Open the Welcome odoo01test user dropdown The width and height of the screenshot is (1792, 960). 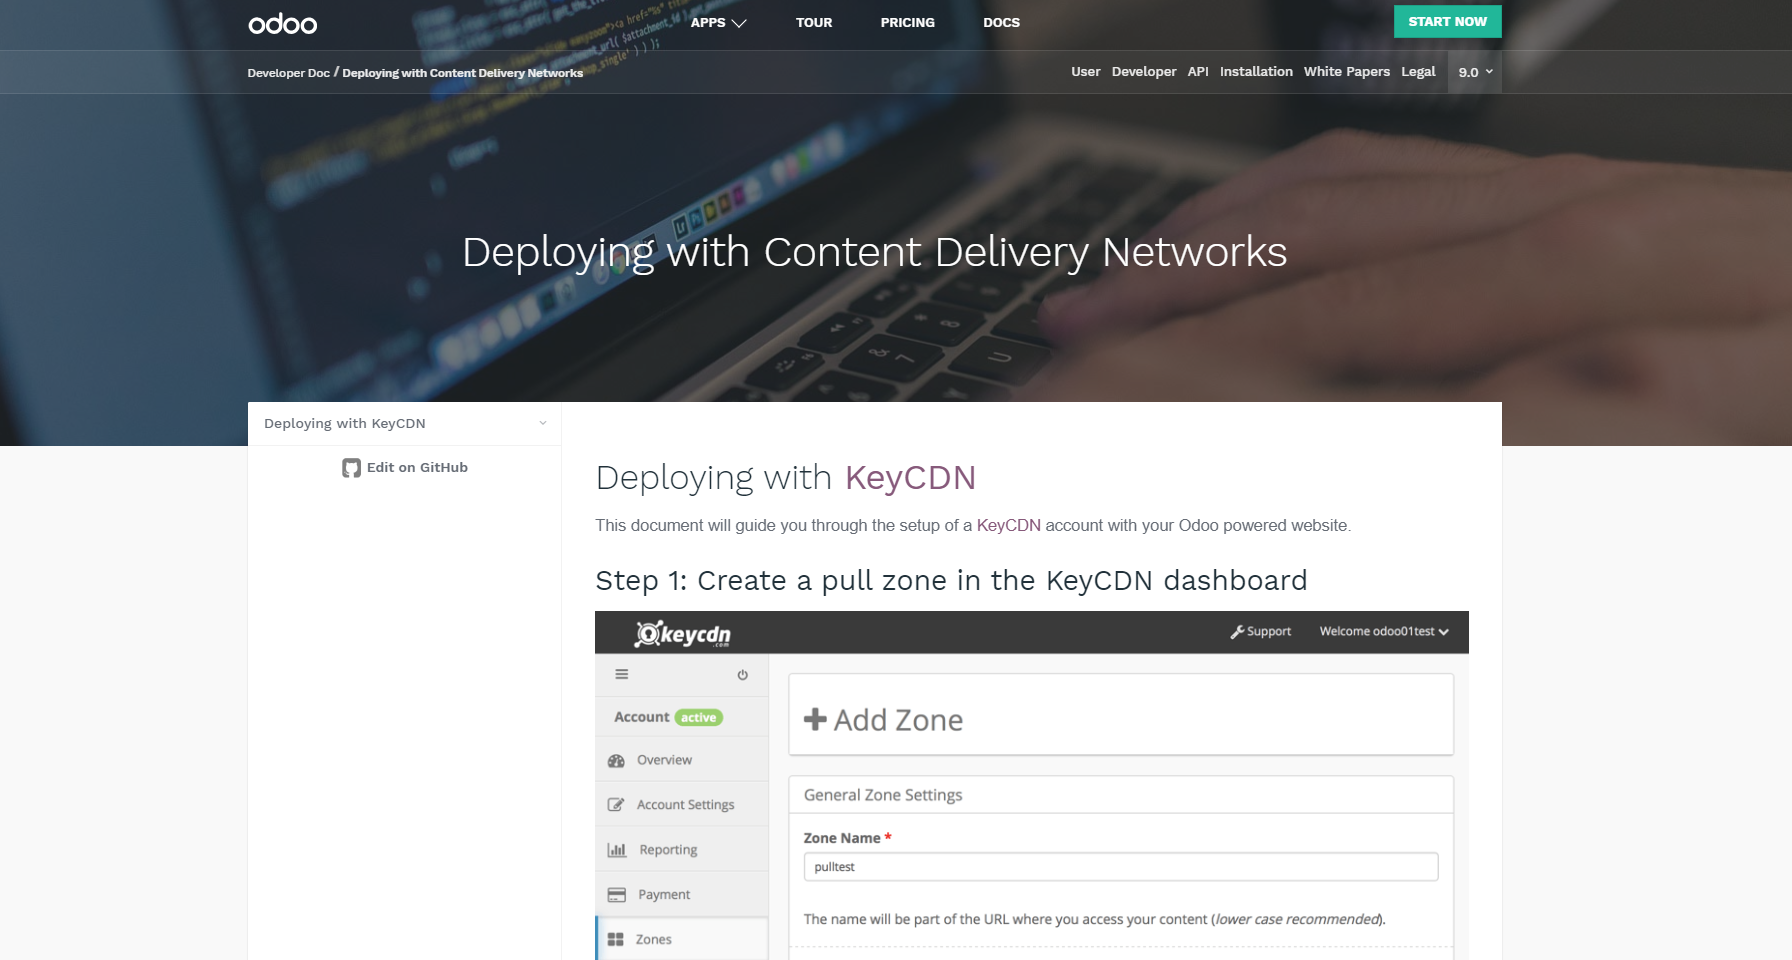click(x=1384, y=632)
